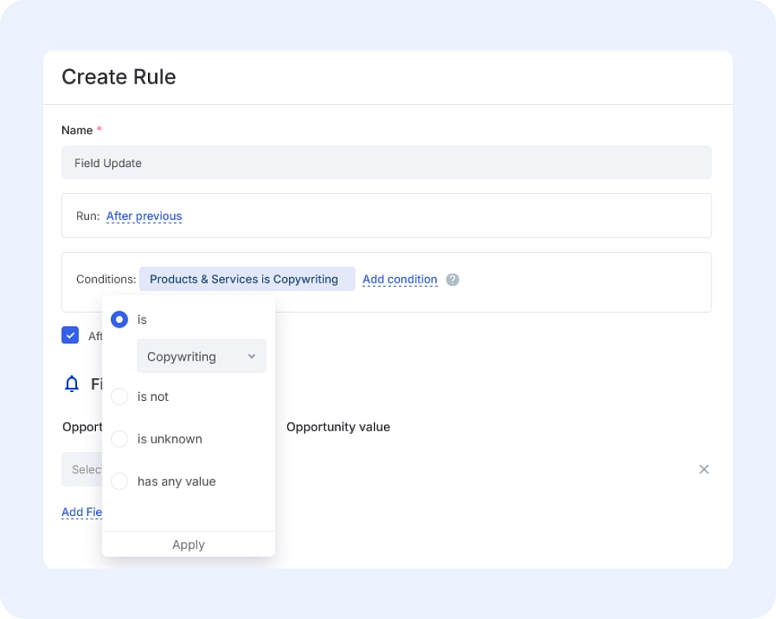Click the "Run:" label text
Screen dimensions: 776x619
click(x=88, y=216)
